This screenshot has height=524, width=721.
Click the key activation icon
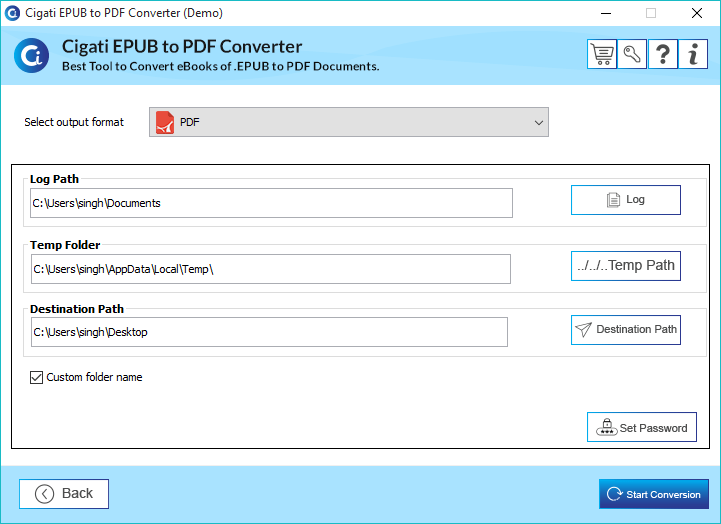point(632,54)
